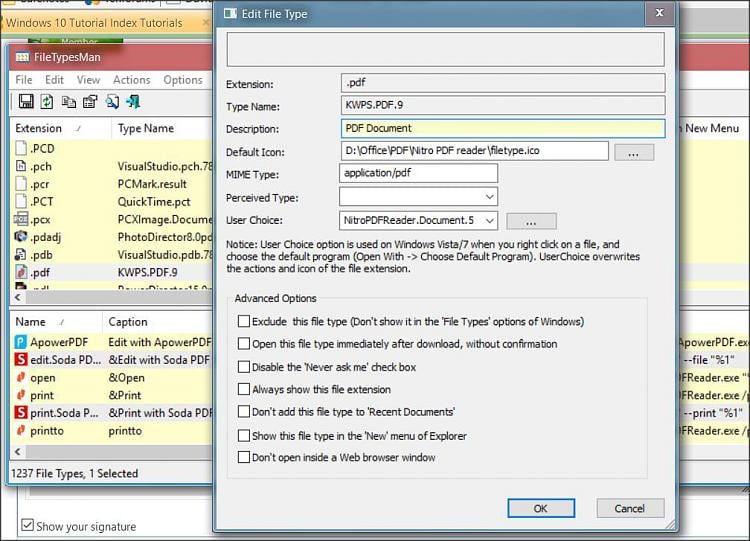The height and width of the screenshot is (541, 750).
Task: Close the Windows 10 Tutorial Index tab
Action: (206, 22)
